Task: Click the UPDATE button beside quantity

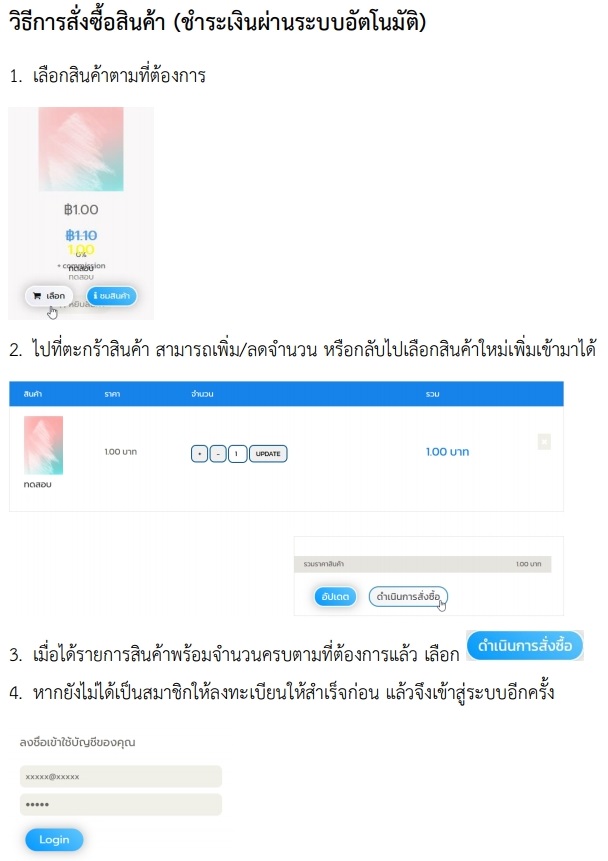Action: click(x=268, y=454)
